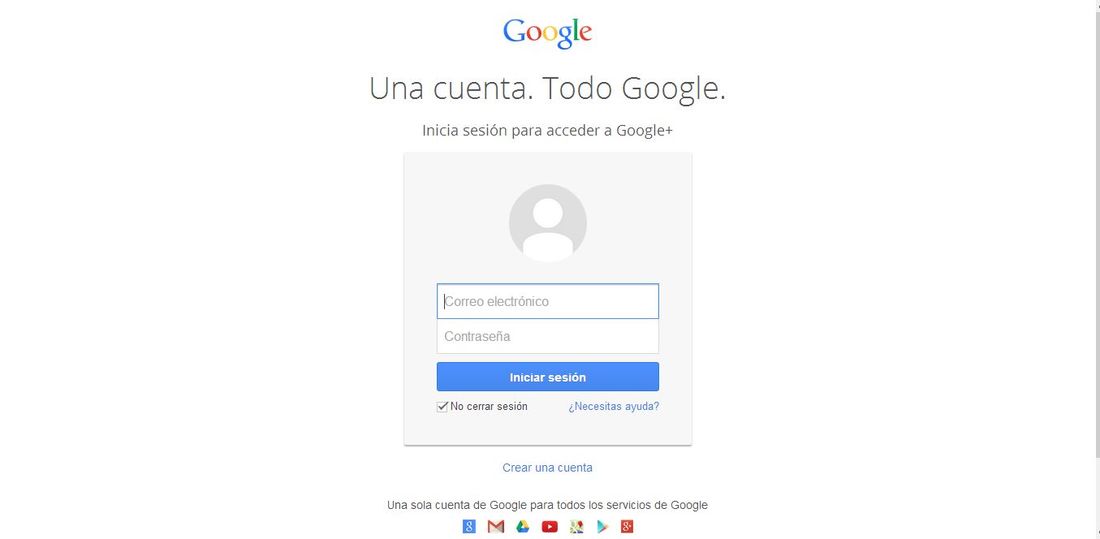
Task: Uncheck the No cerrar sesión checkbox
Action: [442, 406]
